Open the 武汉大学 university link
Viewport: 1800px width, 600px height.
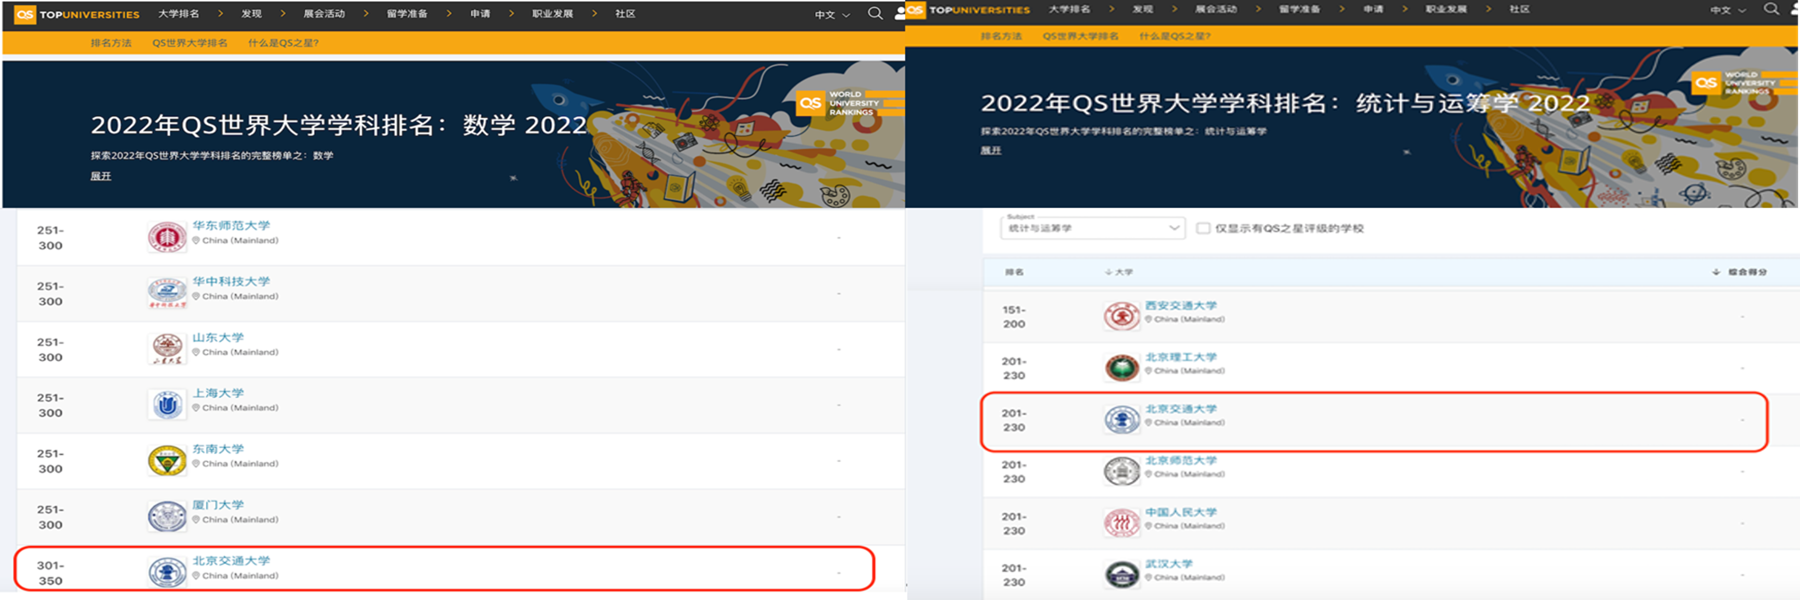[1168, 564]
